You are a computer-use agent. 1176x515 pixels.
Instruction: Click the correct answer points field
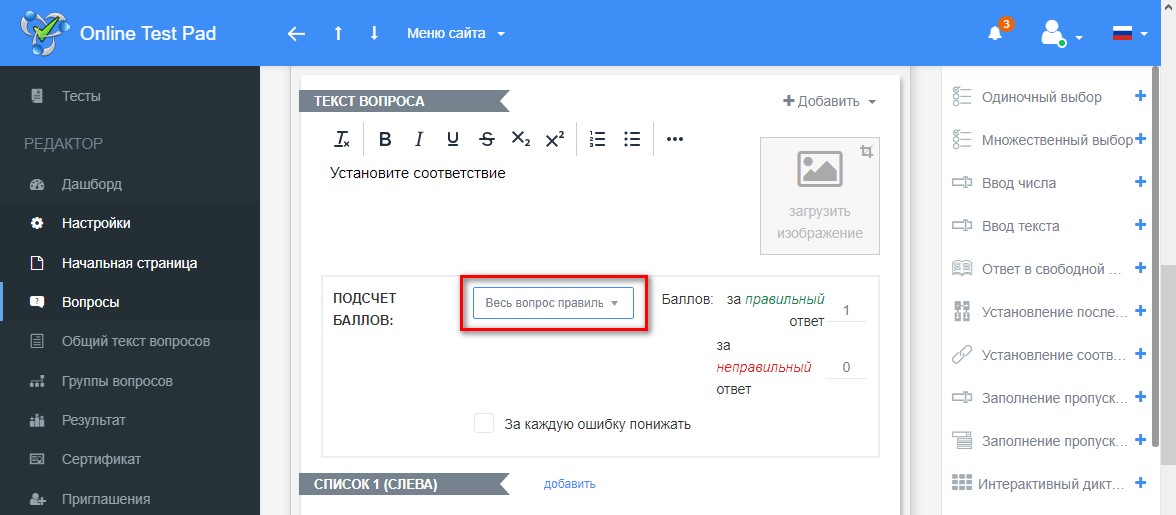tap(846, 310)
